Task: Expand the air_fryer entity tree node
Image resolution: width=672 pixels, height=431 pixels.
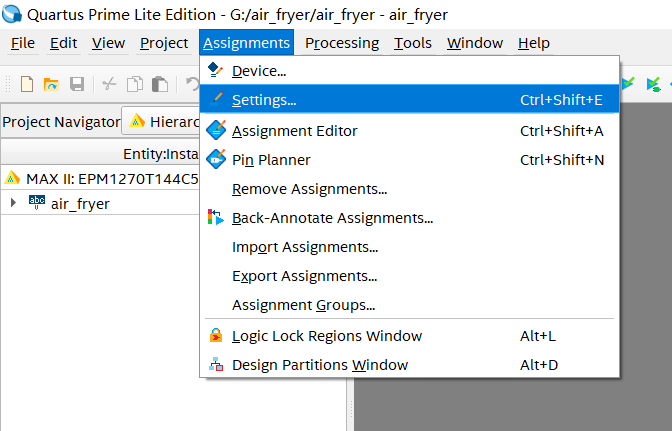Action: click(13, 203)
